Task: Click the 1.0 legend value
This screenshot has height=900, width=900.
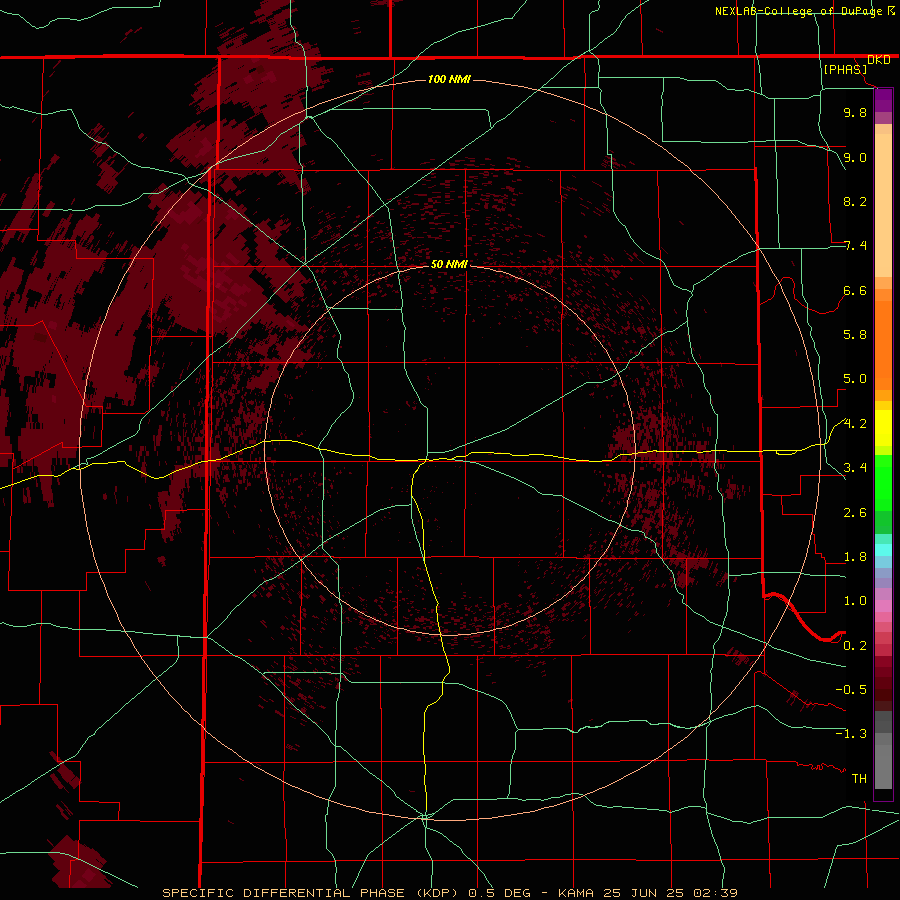Action: coord(855,601)
